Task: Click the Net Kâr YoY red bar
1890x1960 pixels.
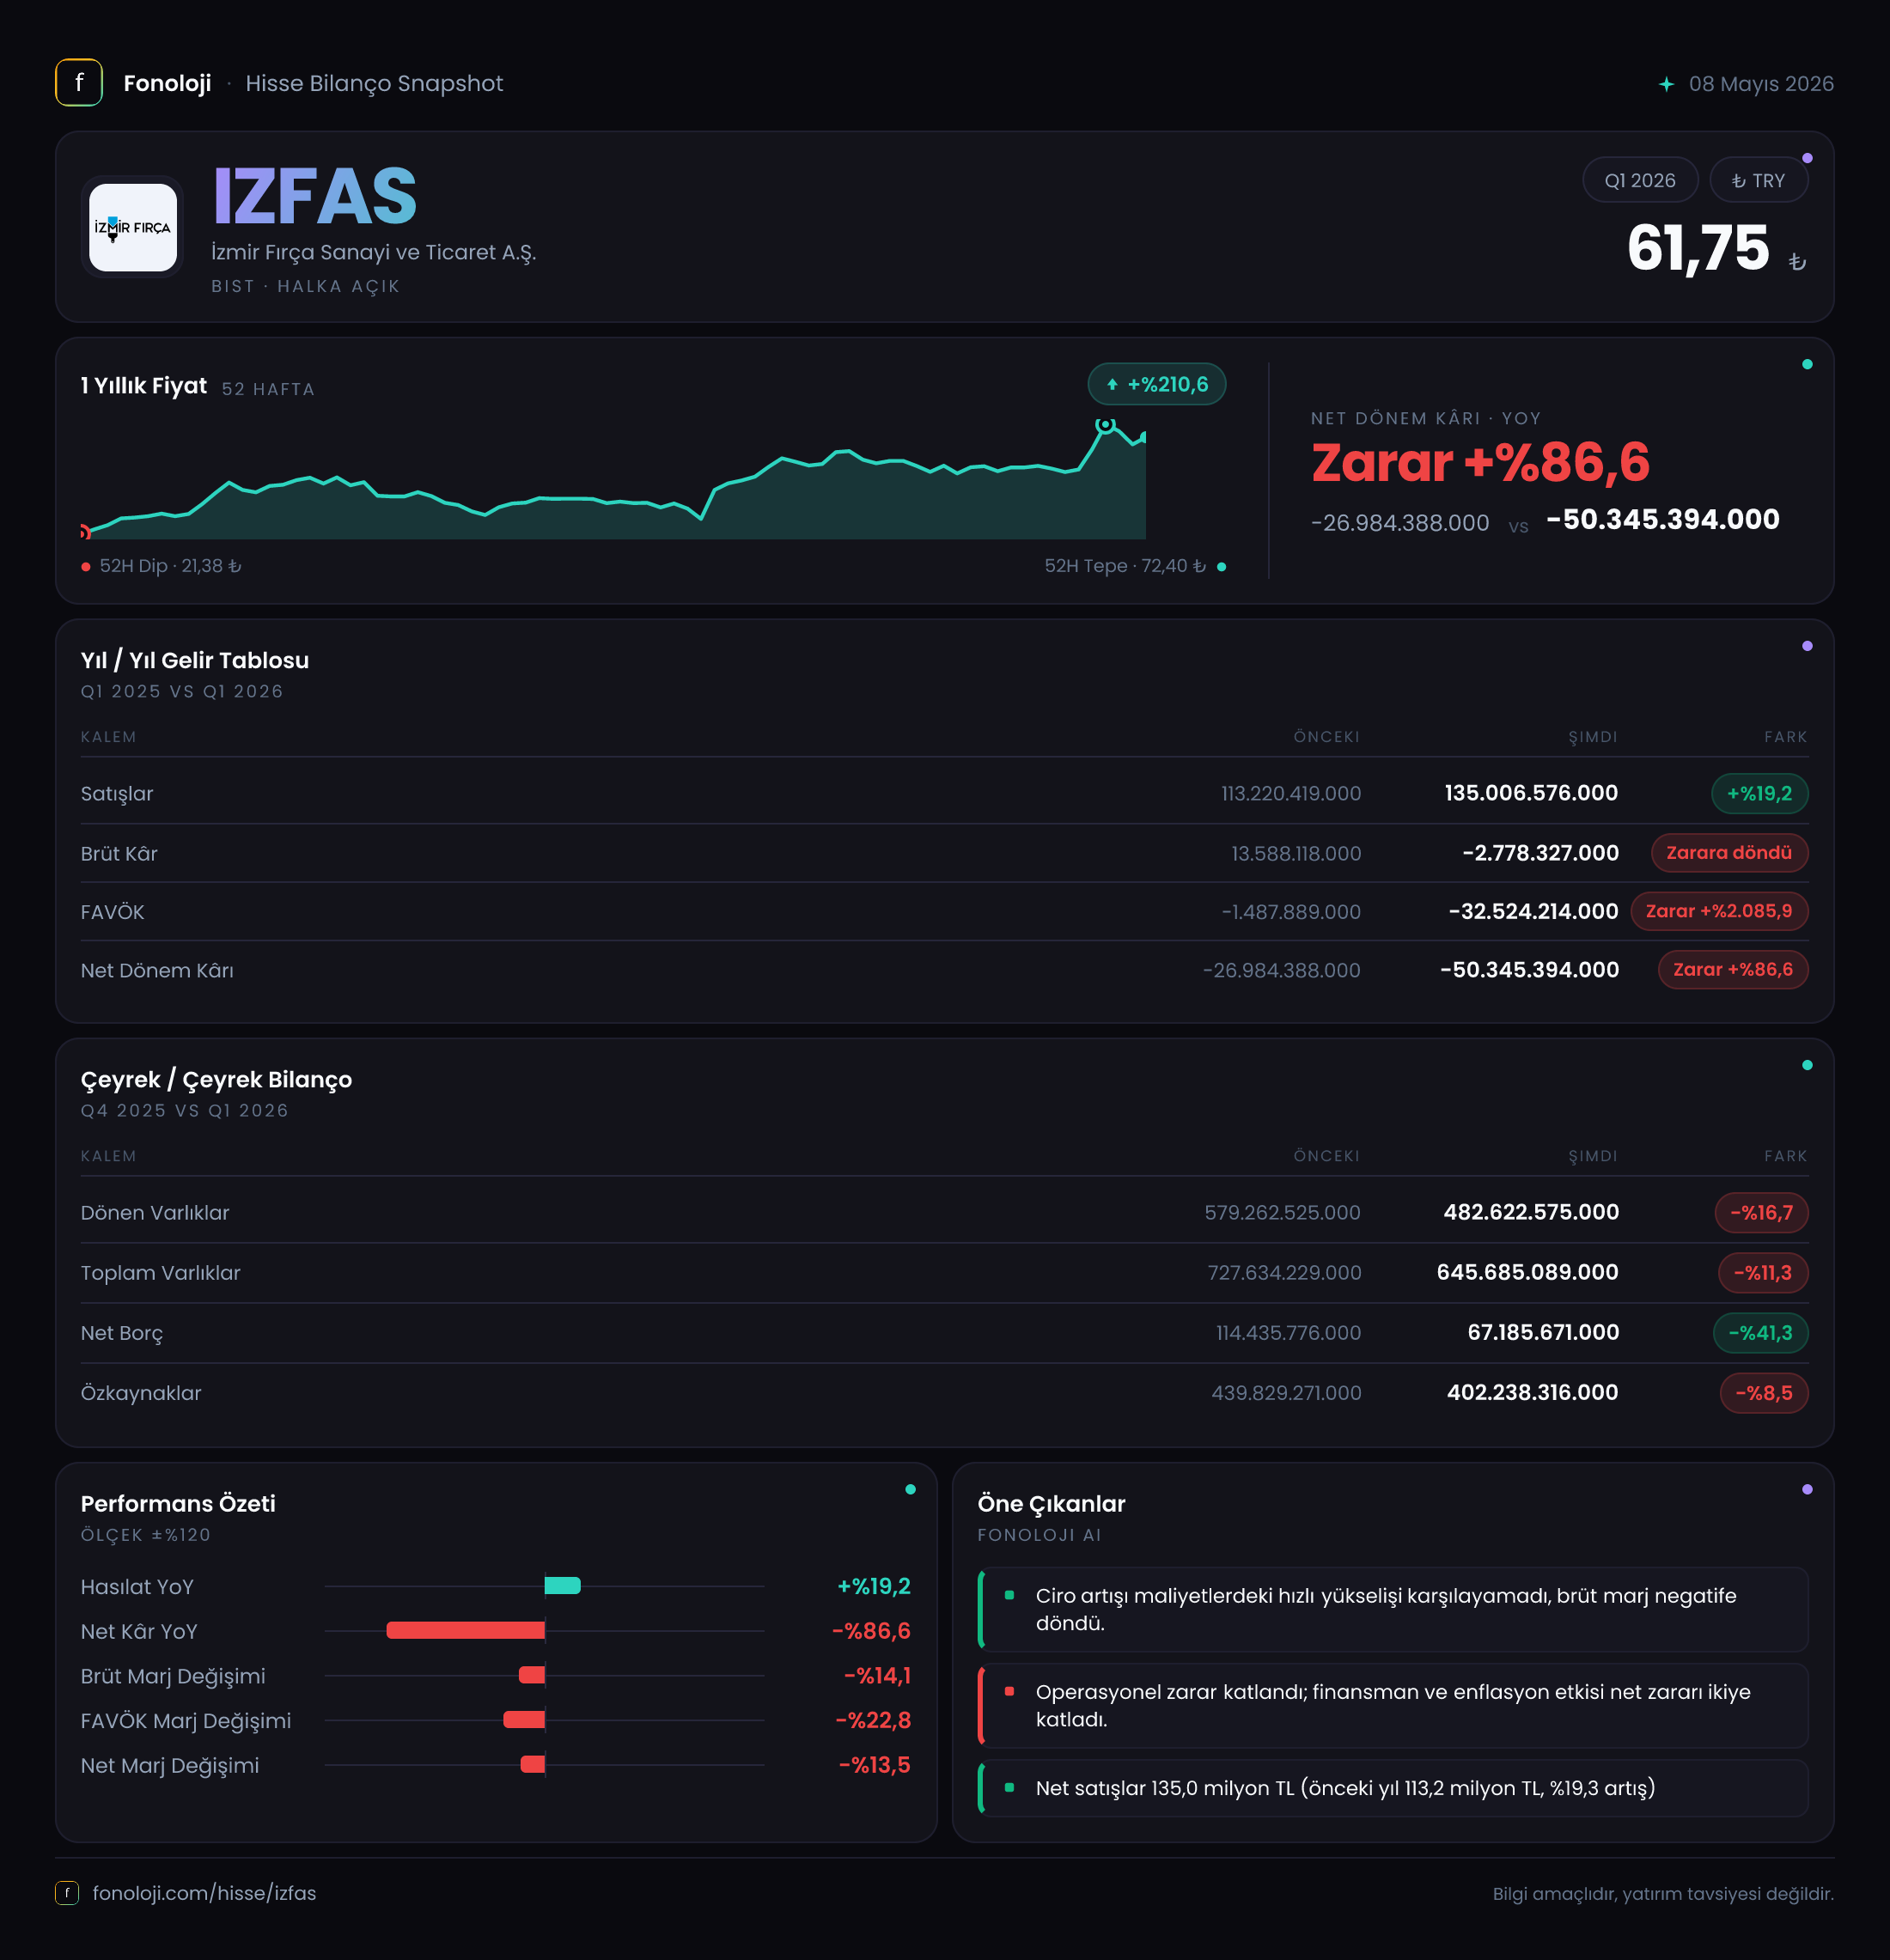Action: tap(465, 1630)
